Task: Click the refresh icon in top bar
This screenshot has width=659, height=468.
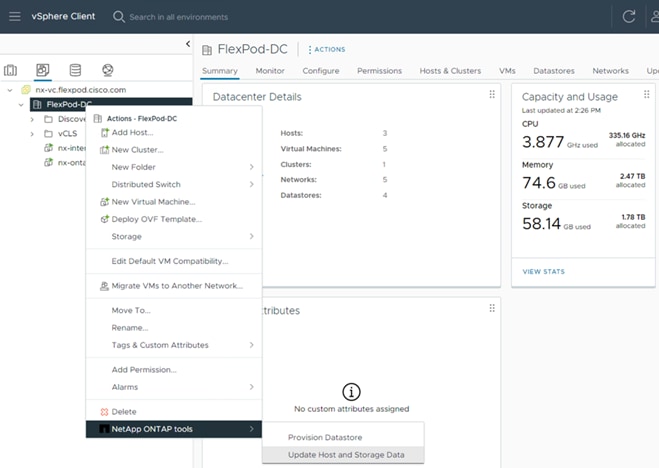Action: 629,17
